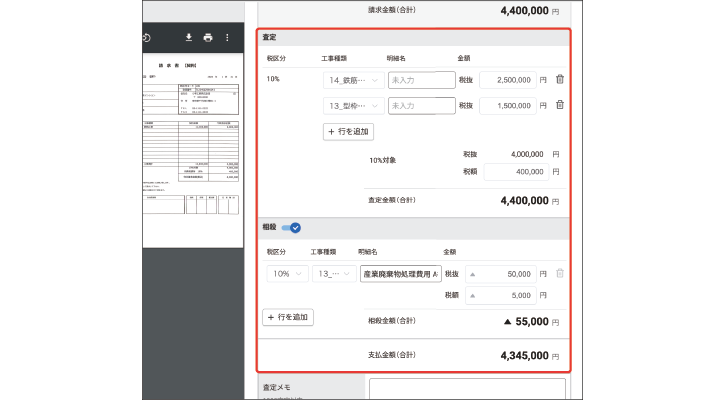This screenshot has height=400, width=726.
Task: Toggle the 相殺 offset switch
Action: [291, 227]
